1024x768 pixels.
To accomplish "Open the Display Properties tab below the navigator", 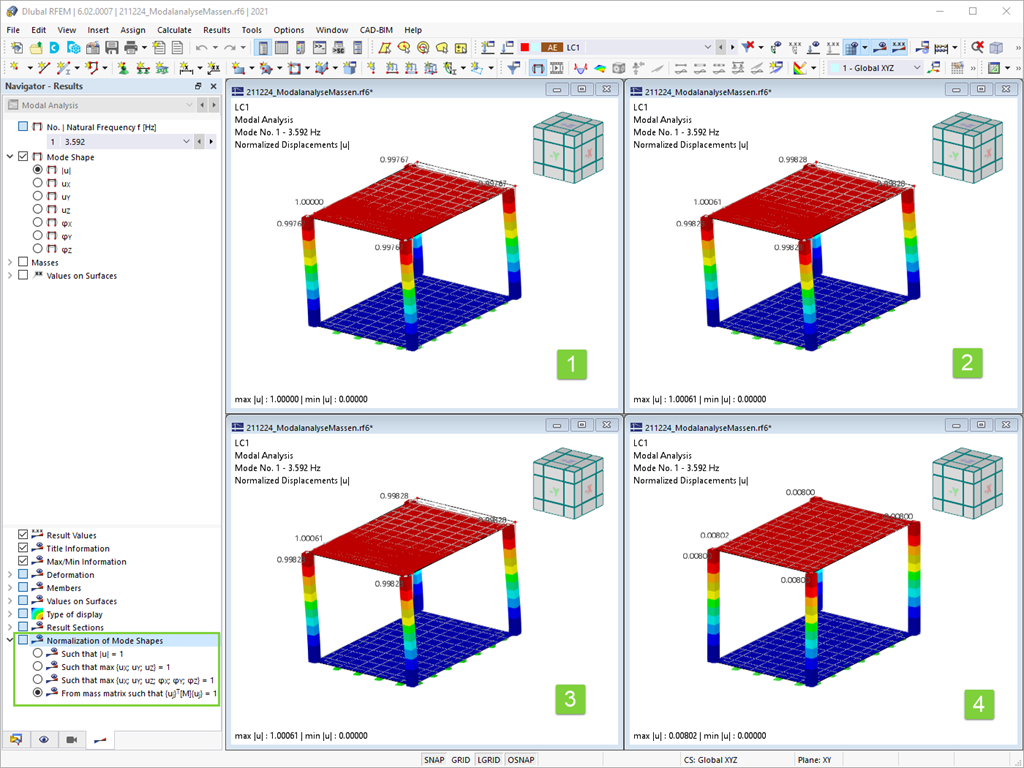I will [x=16, y=740].
